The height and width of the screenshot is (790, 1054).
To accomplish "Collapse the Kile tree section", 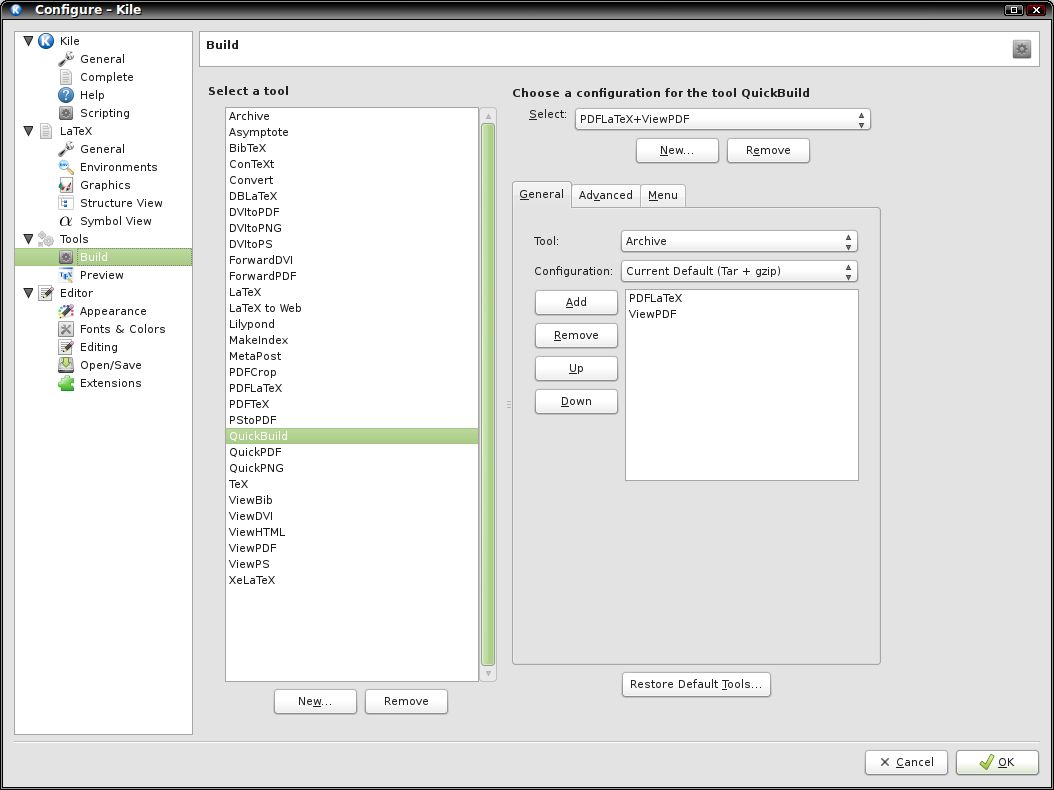I will click(28, 41).
